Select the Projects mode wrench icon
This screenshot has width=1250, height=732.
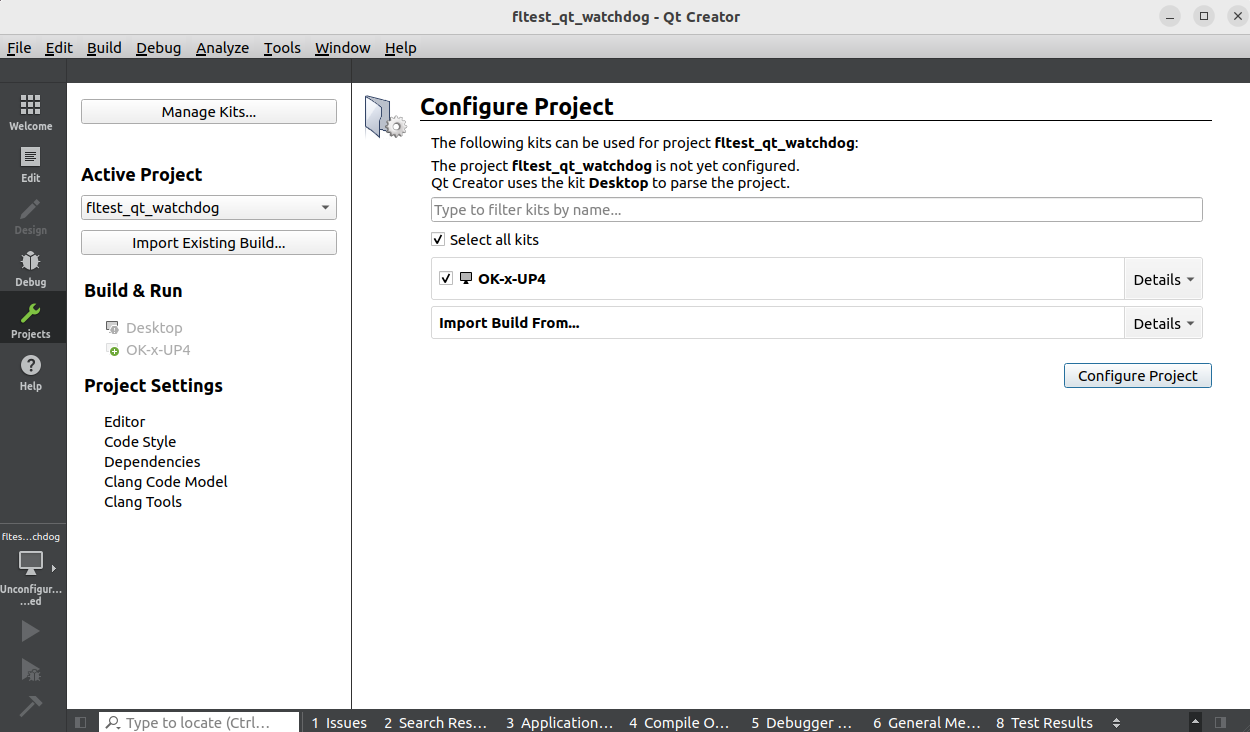pos(31,313)
